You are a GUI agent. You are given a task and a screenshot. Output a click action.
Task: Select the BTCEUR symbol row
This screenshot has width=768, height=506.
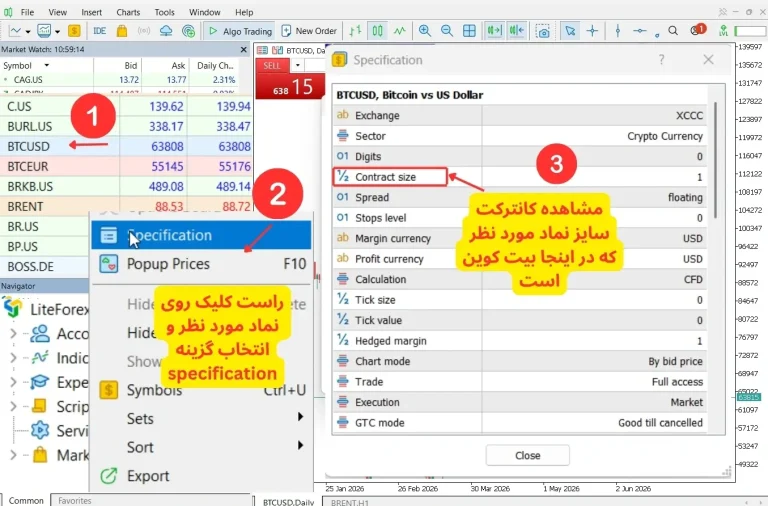click(126, 167)
